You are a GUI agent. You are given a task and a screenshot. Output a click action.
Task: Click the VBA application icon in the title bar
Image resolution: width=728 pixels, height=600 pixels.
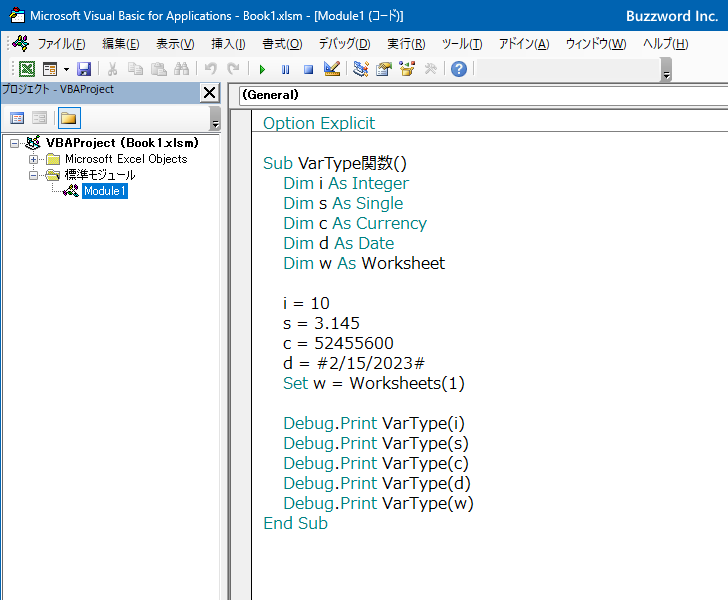(x=17, y=15)
